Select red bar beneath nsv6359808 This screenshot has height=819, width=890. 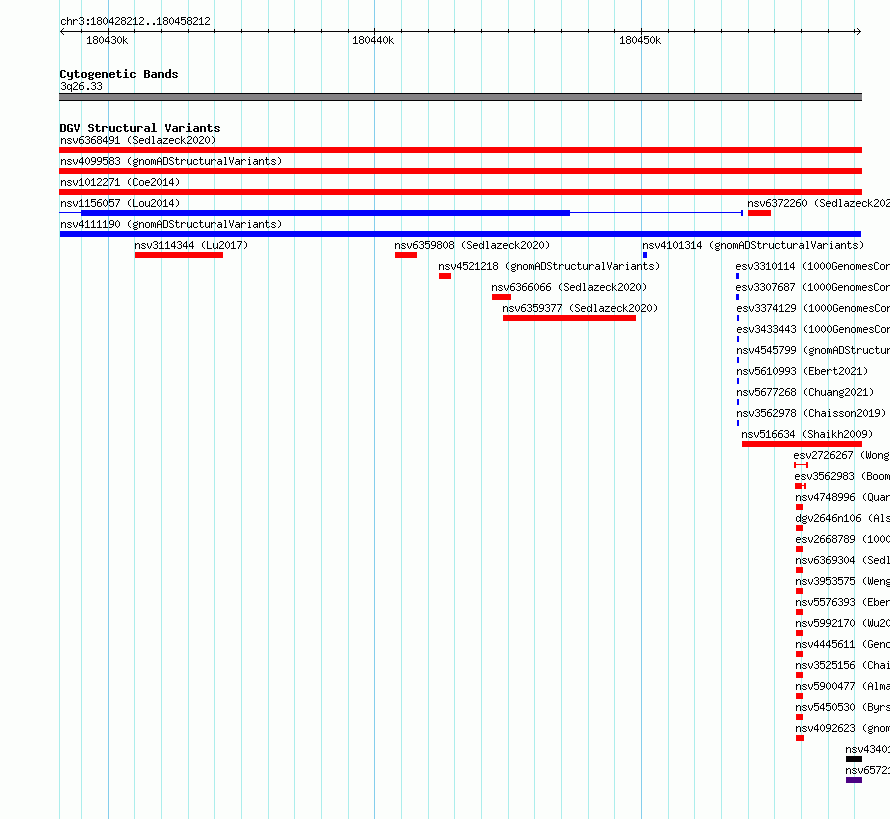(x=406, y=255)
